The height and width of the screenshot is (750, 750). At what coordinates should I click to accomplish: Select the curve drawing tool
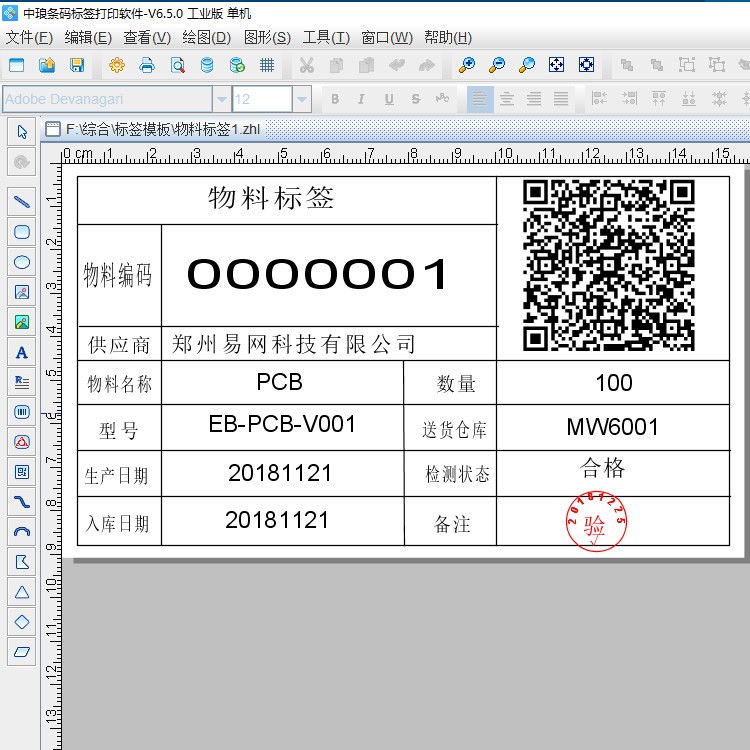pos(22,502)
